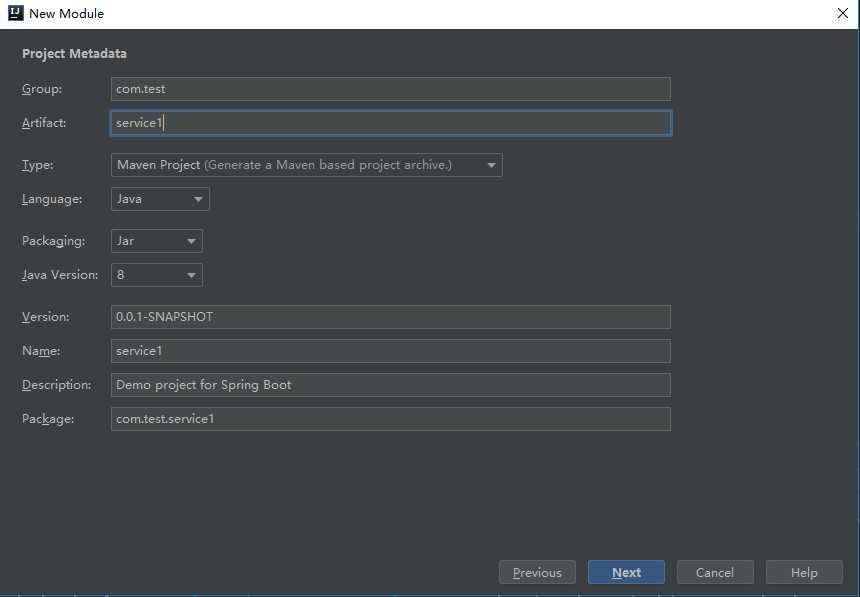Click the Version field with 0.0.1-SNAPSHOT

tap(391, 317)
